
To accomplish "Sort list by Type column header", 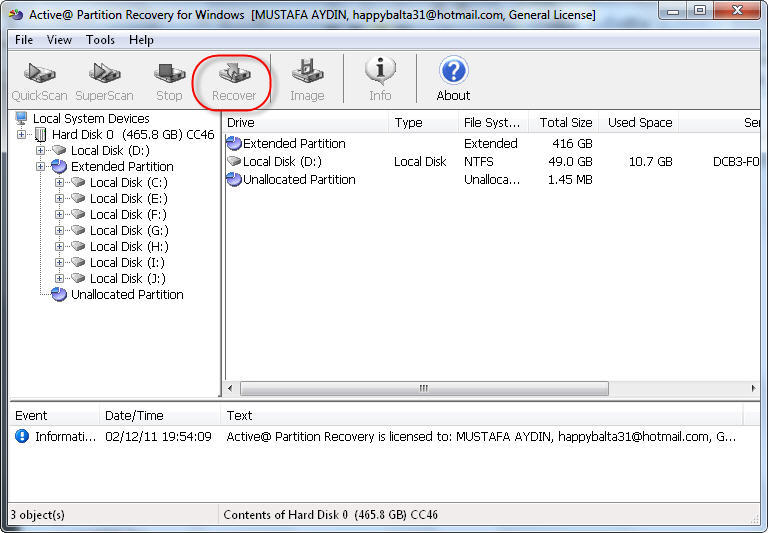I will (424, 122).
